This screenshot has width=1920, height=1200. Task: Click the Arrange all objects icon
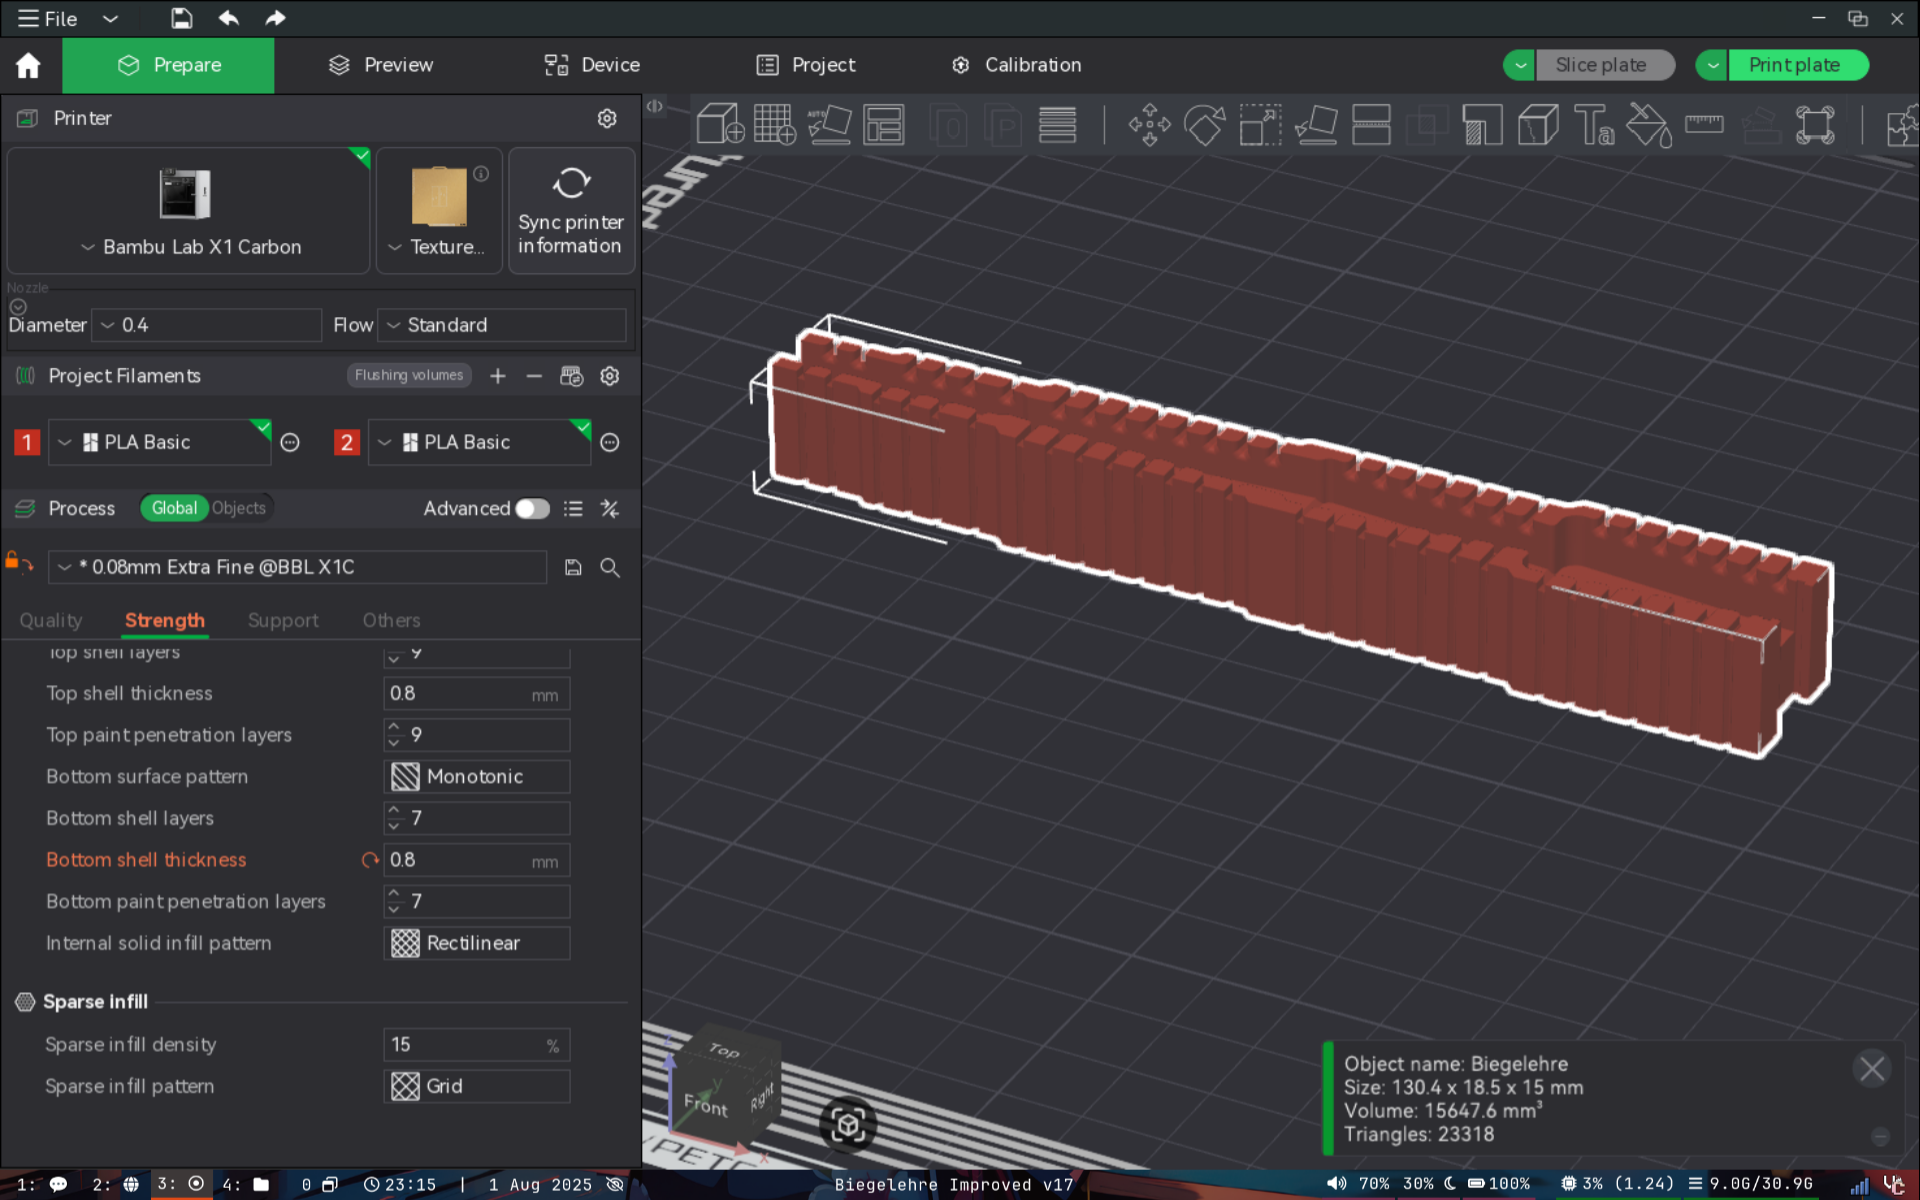click(x=884, y=125)
